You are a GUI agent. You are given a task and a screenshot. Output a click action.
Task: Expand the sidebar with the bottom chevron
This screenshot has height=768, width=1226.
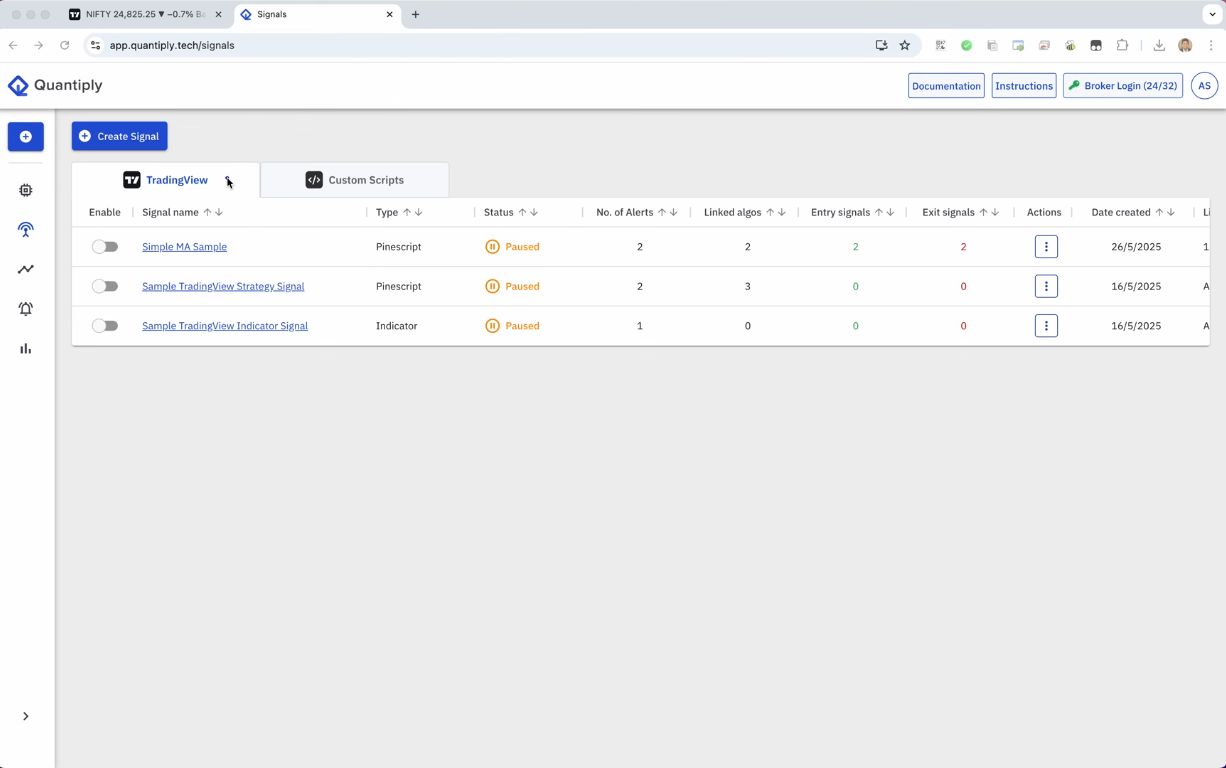click(x=25, y=716)
